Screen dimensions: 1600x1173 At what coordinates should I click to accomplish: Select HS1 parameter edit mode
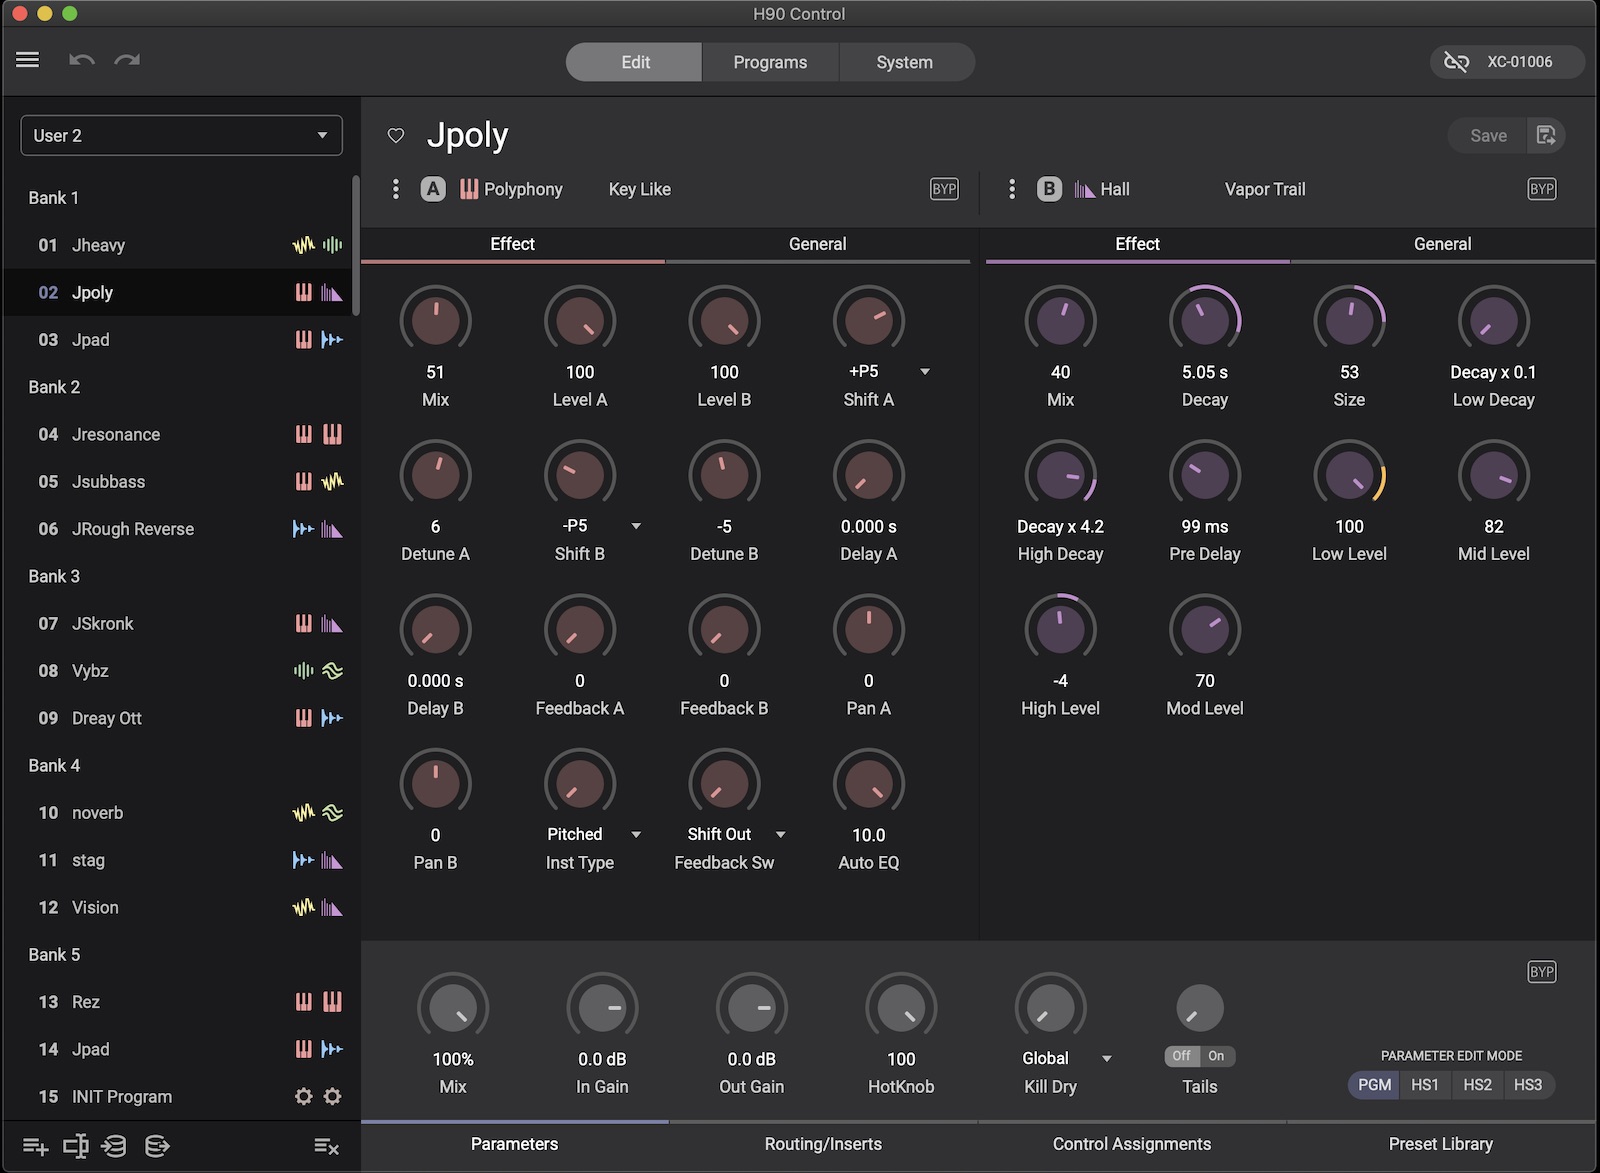coord(1424,1085)
